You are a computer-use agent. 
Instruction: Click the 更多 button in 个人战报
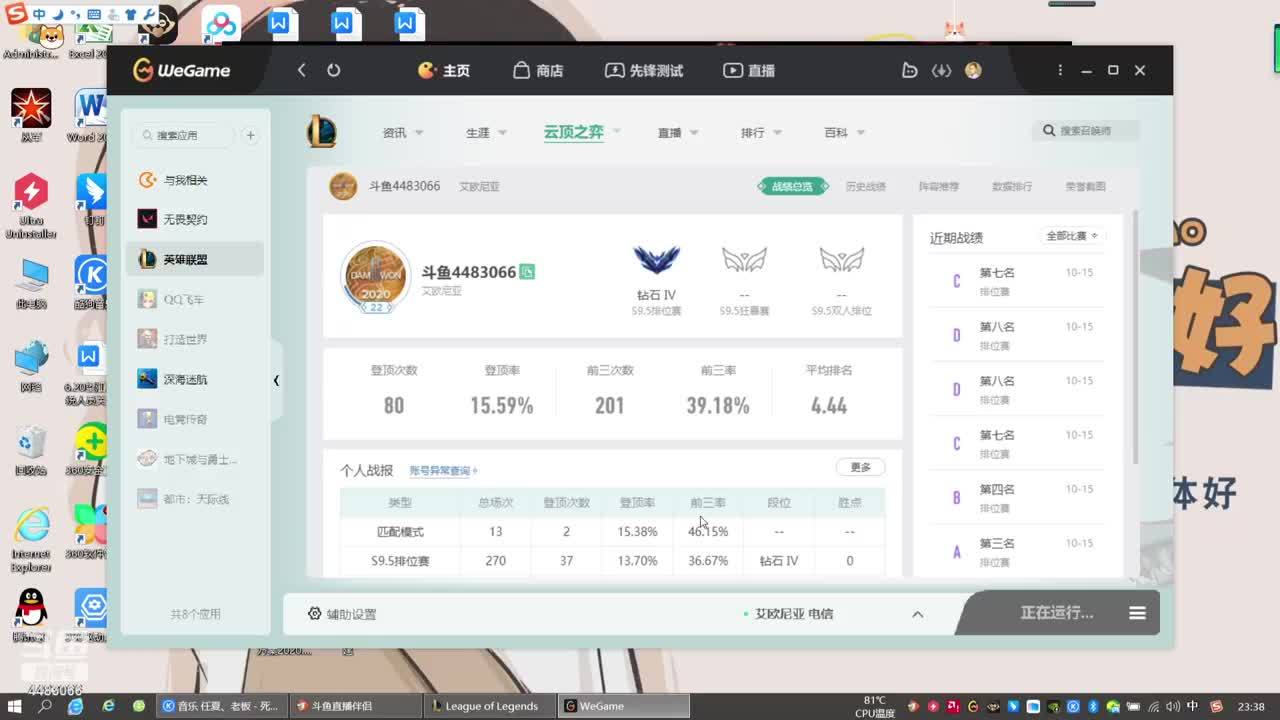861,467
